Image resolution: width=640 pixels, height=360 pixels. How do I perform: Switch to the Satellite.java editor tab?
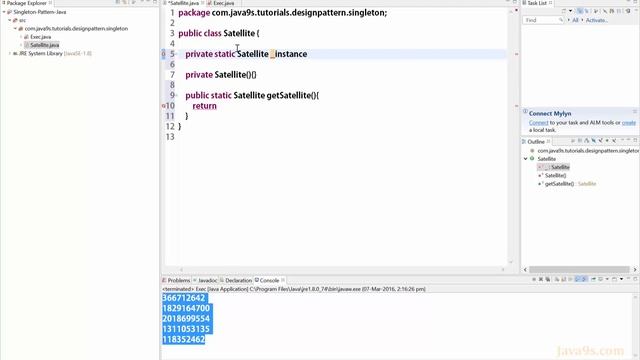pyautogui.click(x=183, y=3)
